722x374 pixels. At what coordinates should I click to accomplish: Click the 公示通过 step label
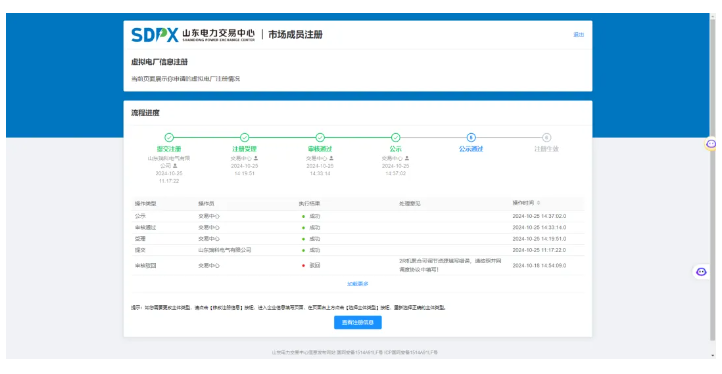[471, 149]
